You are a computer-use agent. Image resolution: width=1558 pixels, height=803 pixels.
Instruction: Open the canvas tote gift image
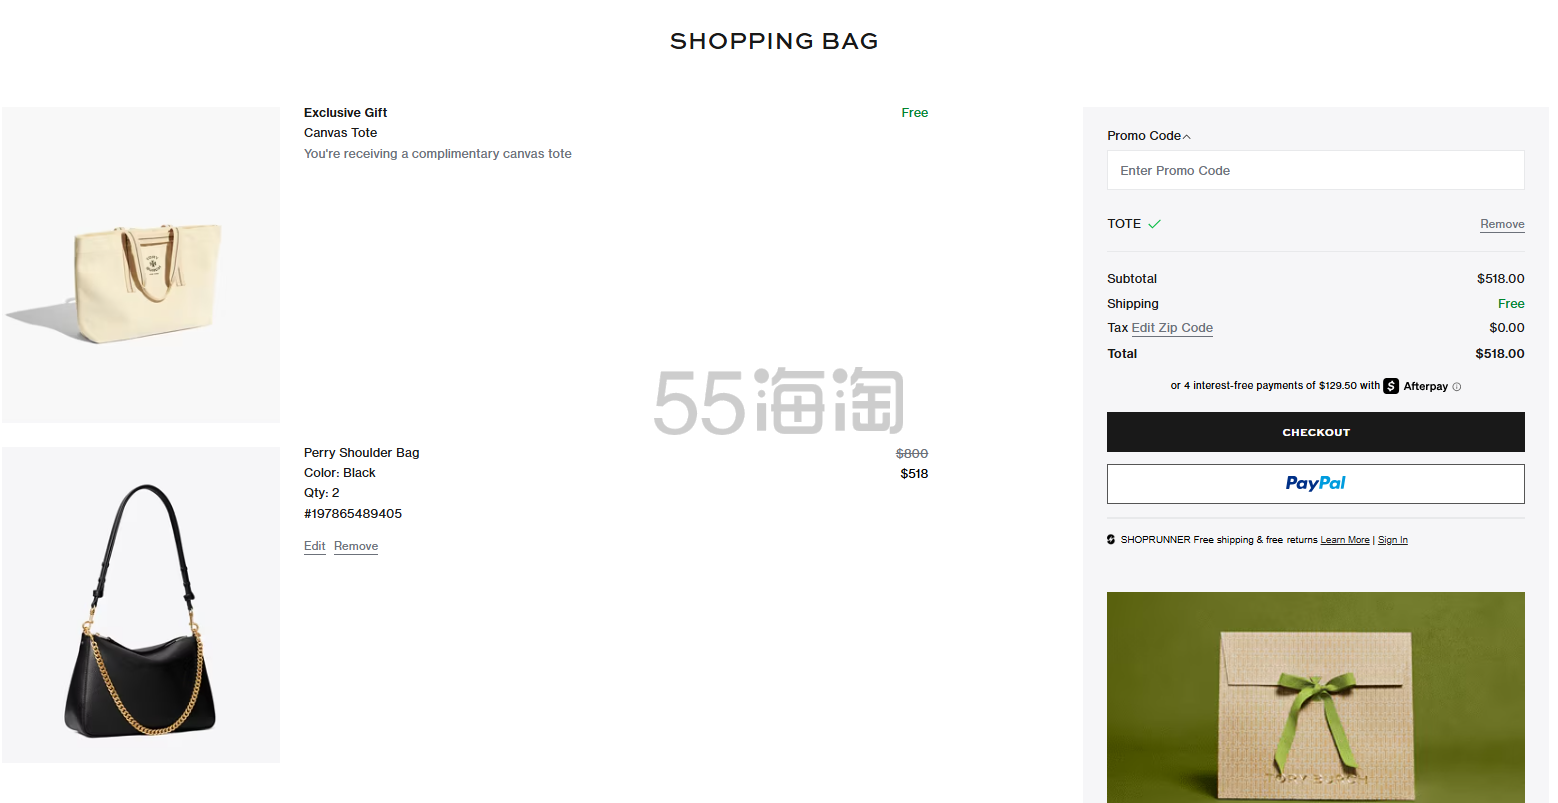(x=141, y=265)
